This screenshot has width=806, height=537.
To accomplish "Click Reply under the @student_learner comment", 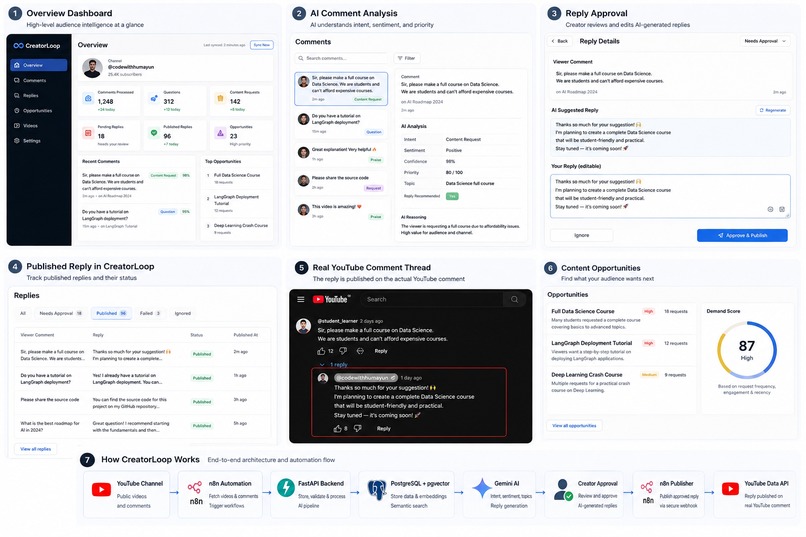I will [381, 351].
